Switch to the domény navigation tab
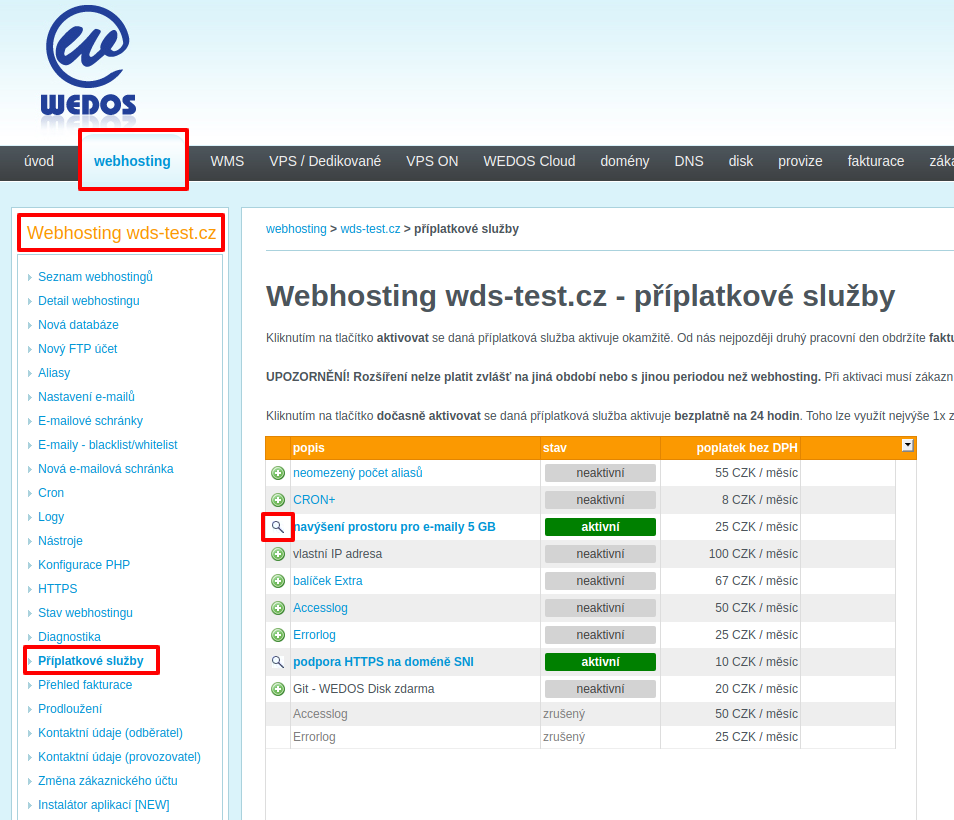The height and width of the screenshot is (820, 954). 624,161
